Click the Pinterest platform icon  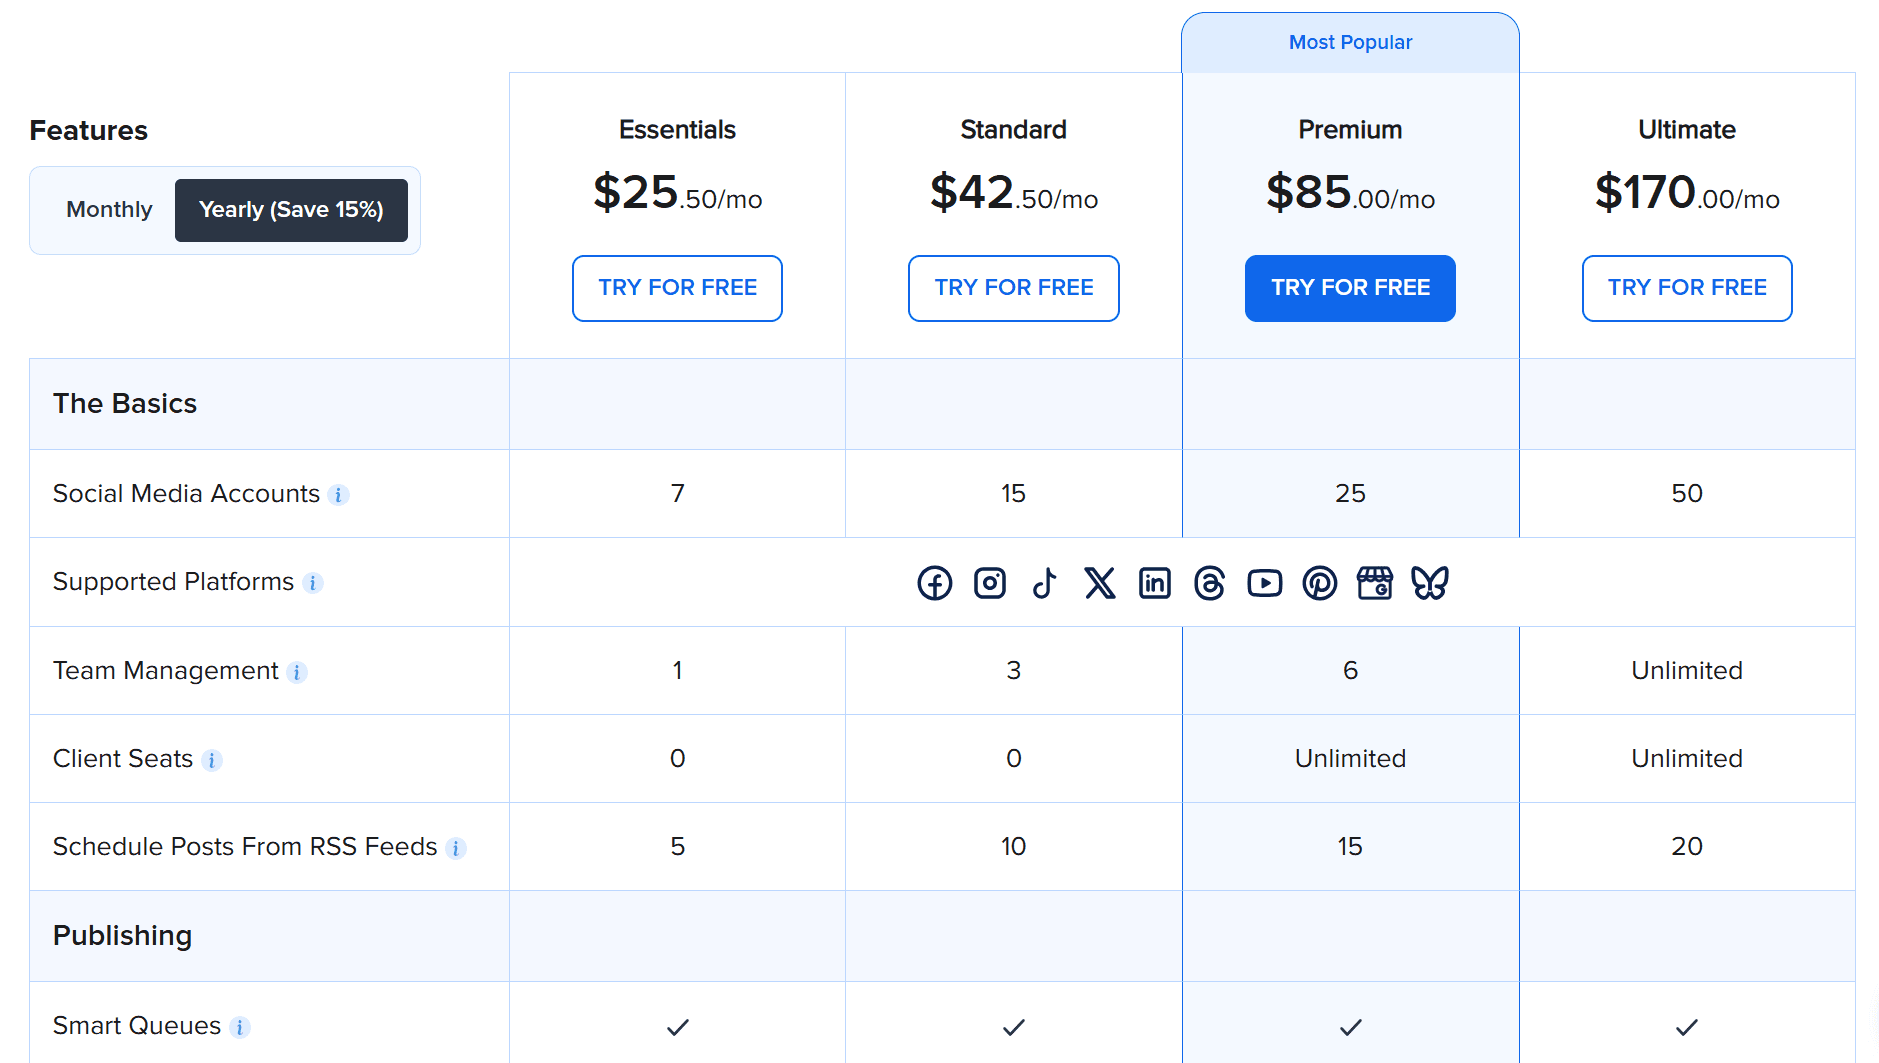coord(1319,583)
